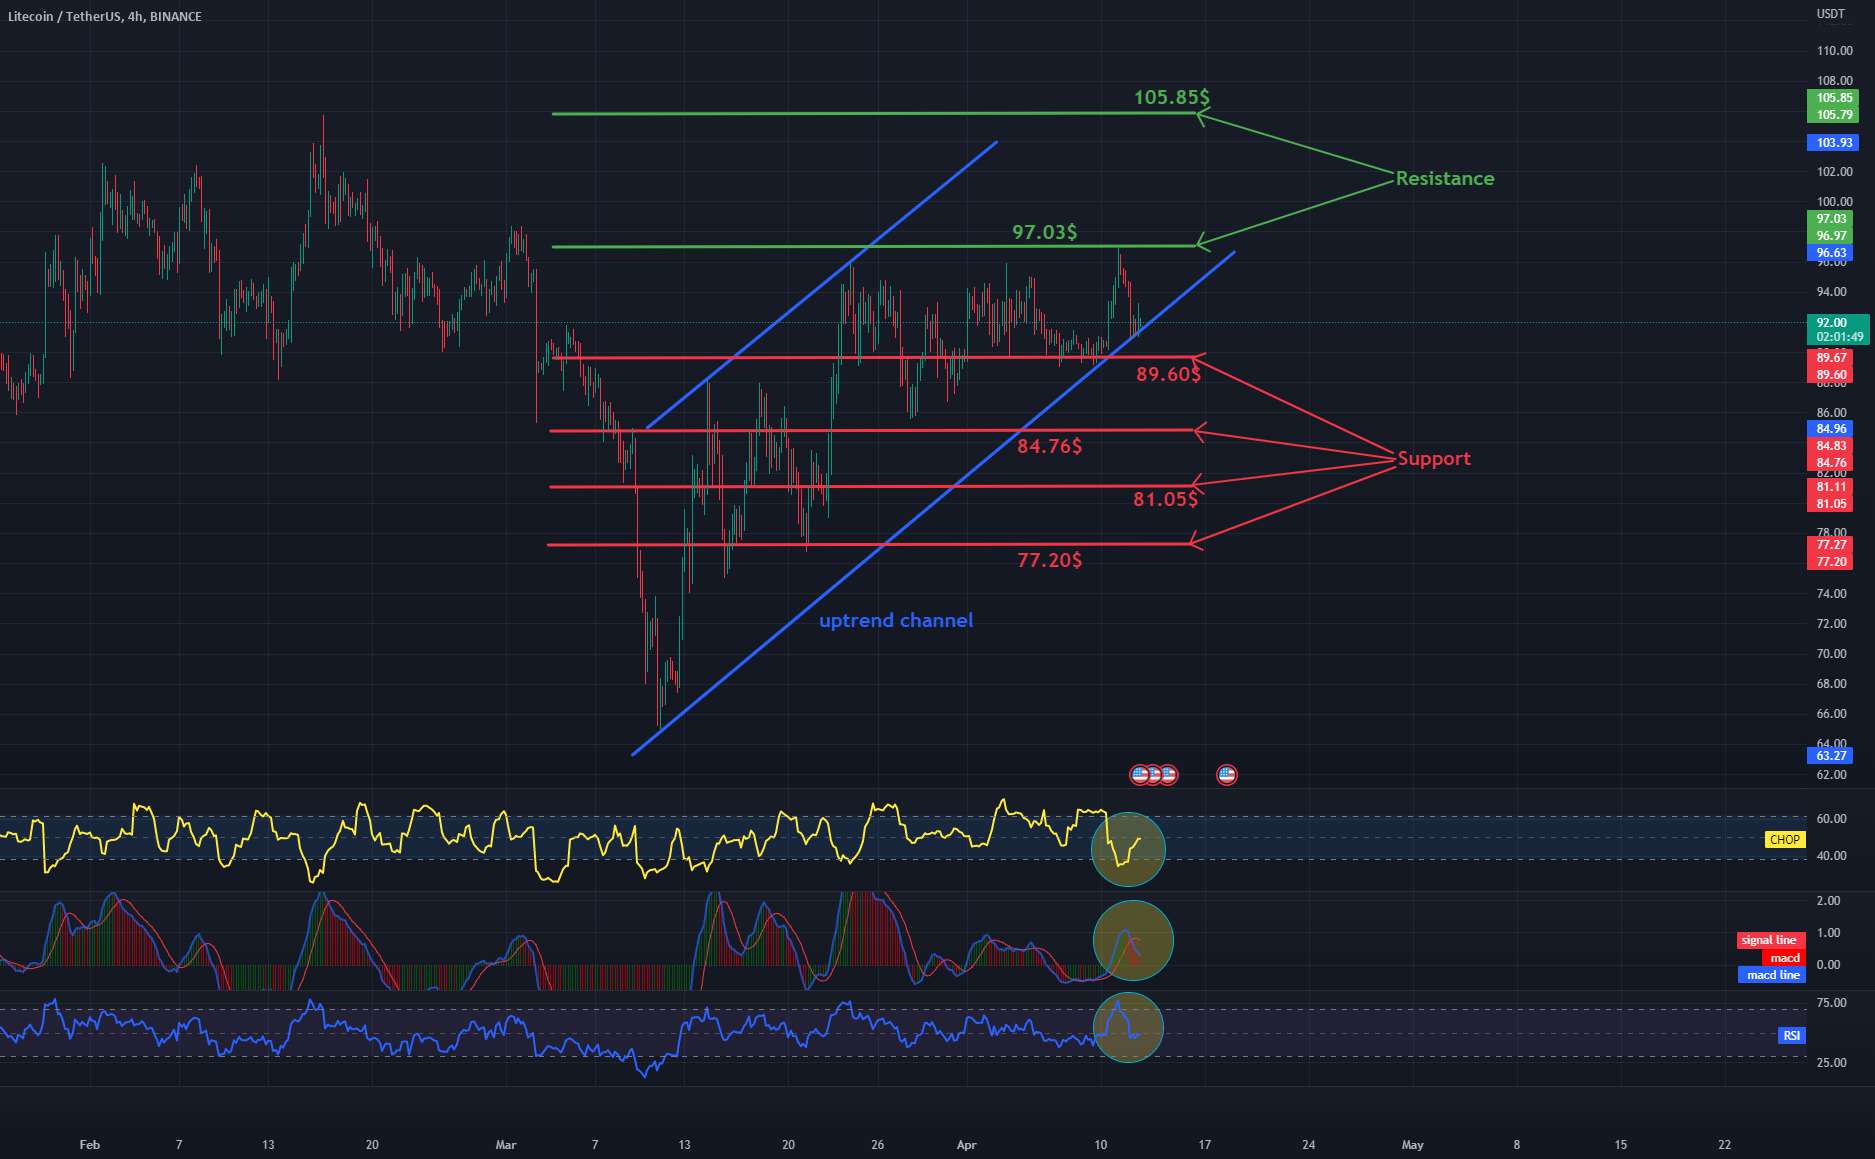Select the red 'macd' indicator label
Image resolution: width=1875 pixels, height=1159 pixels.
1785,958
